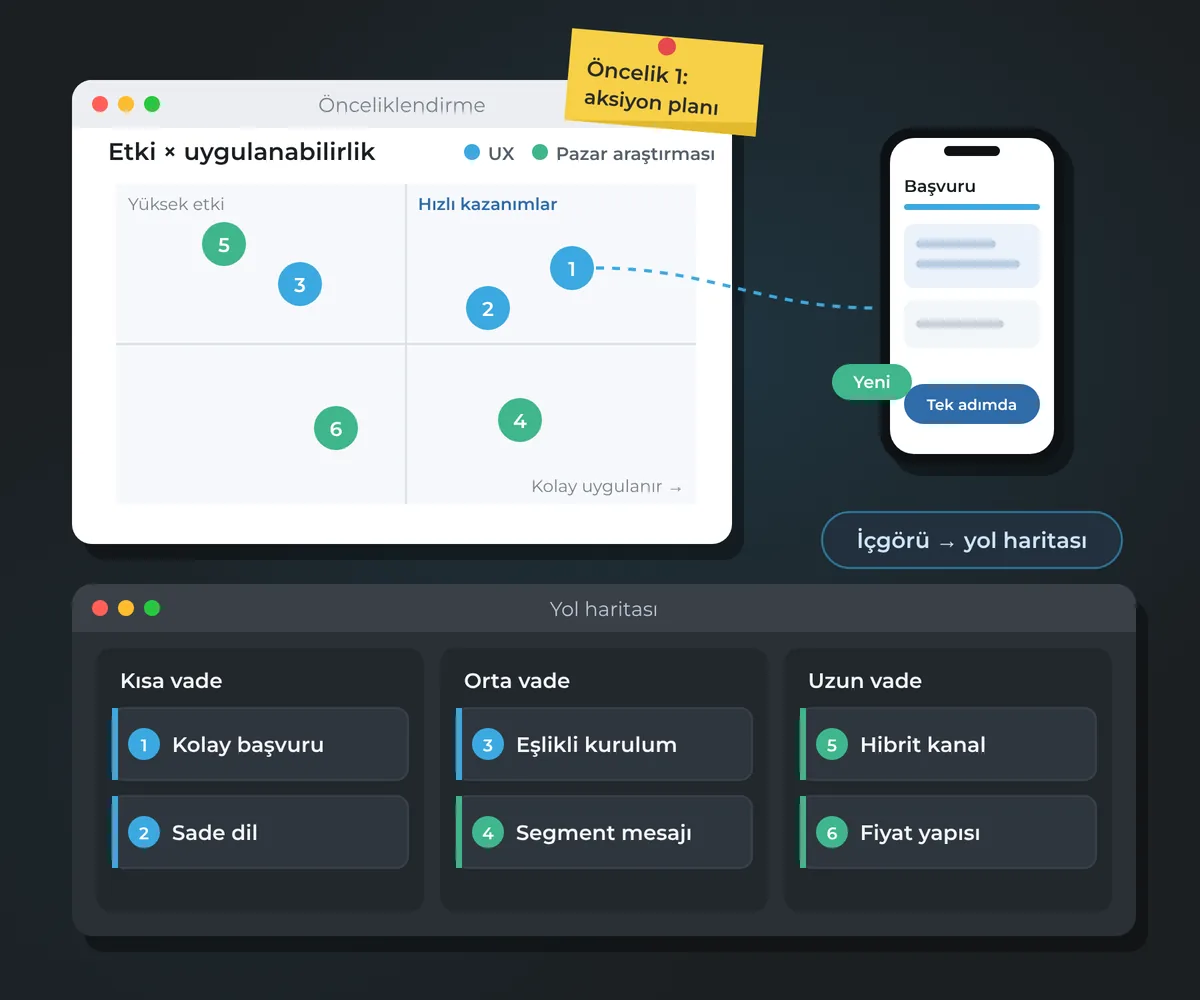Open the Hibrit kanal card
The height and width of the screenshot is (1000, 1200).
click(x=948, y=744)
